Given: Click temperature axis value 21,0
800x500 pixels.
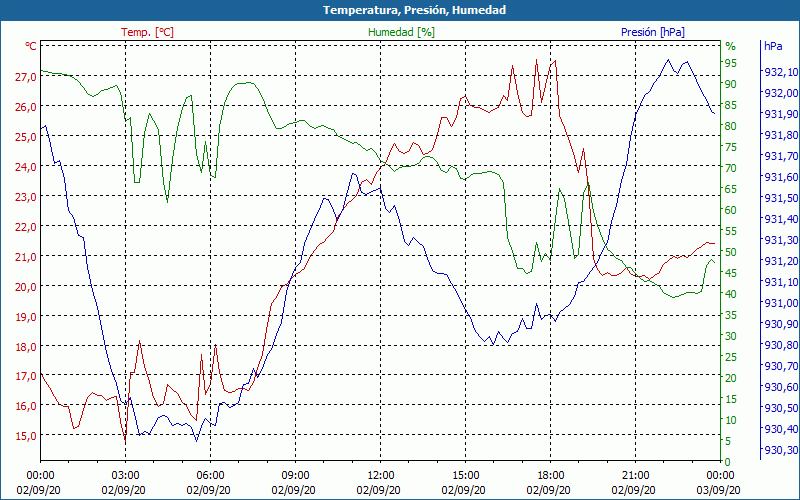Looking at the screenshot, I should click(x=26, y=256).
